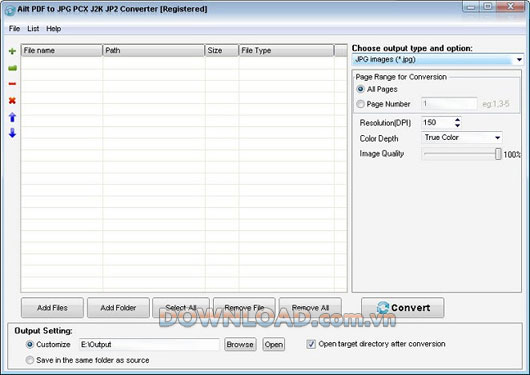
Task: Click the Size column header
Action: click(x=222, y=50)
